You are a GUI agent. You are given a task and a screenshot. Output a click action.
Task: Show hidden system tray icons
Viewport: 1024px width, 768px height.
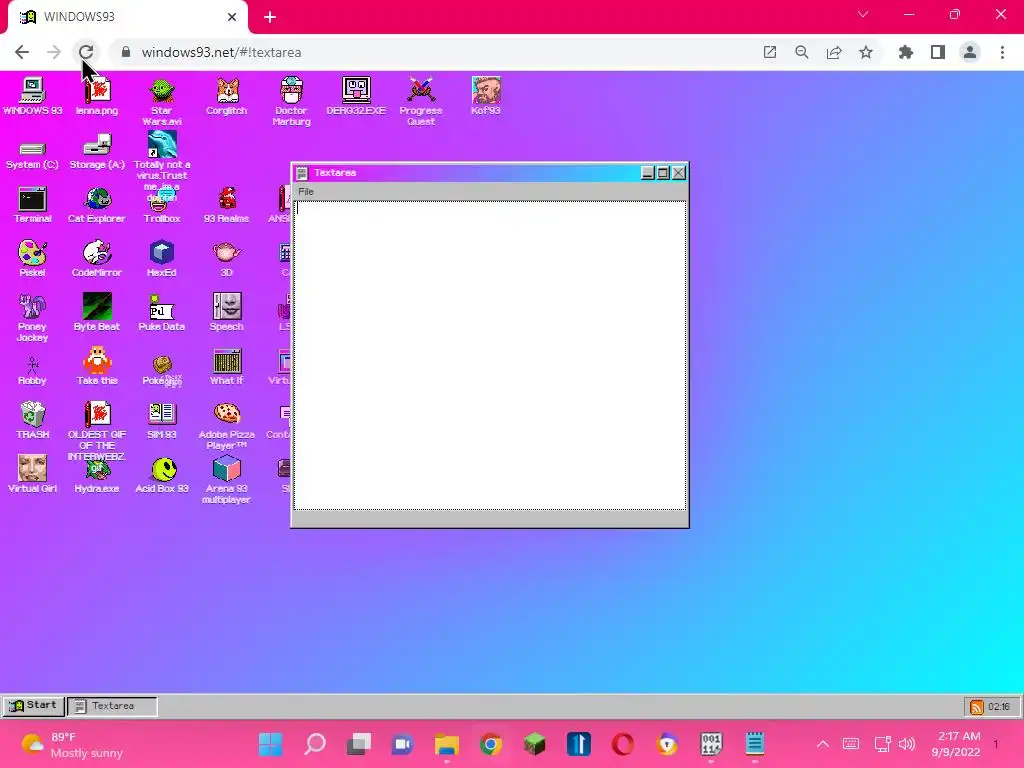823,744
